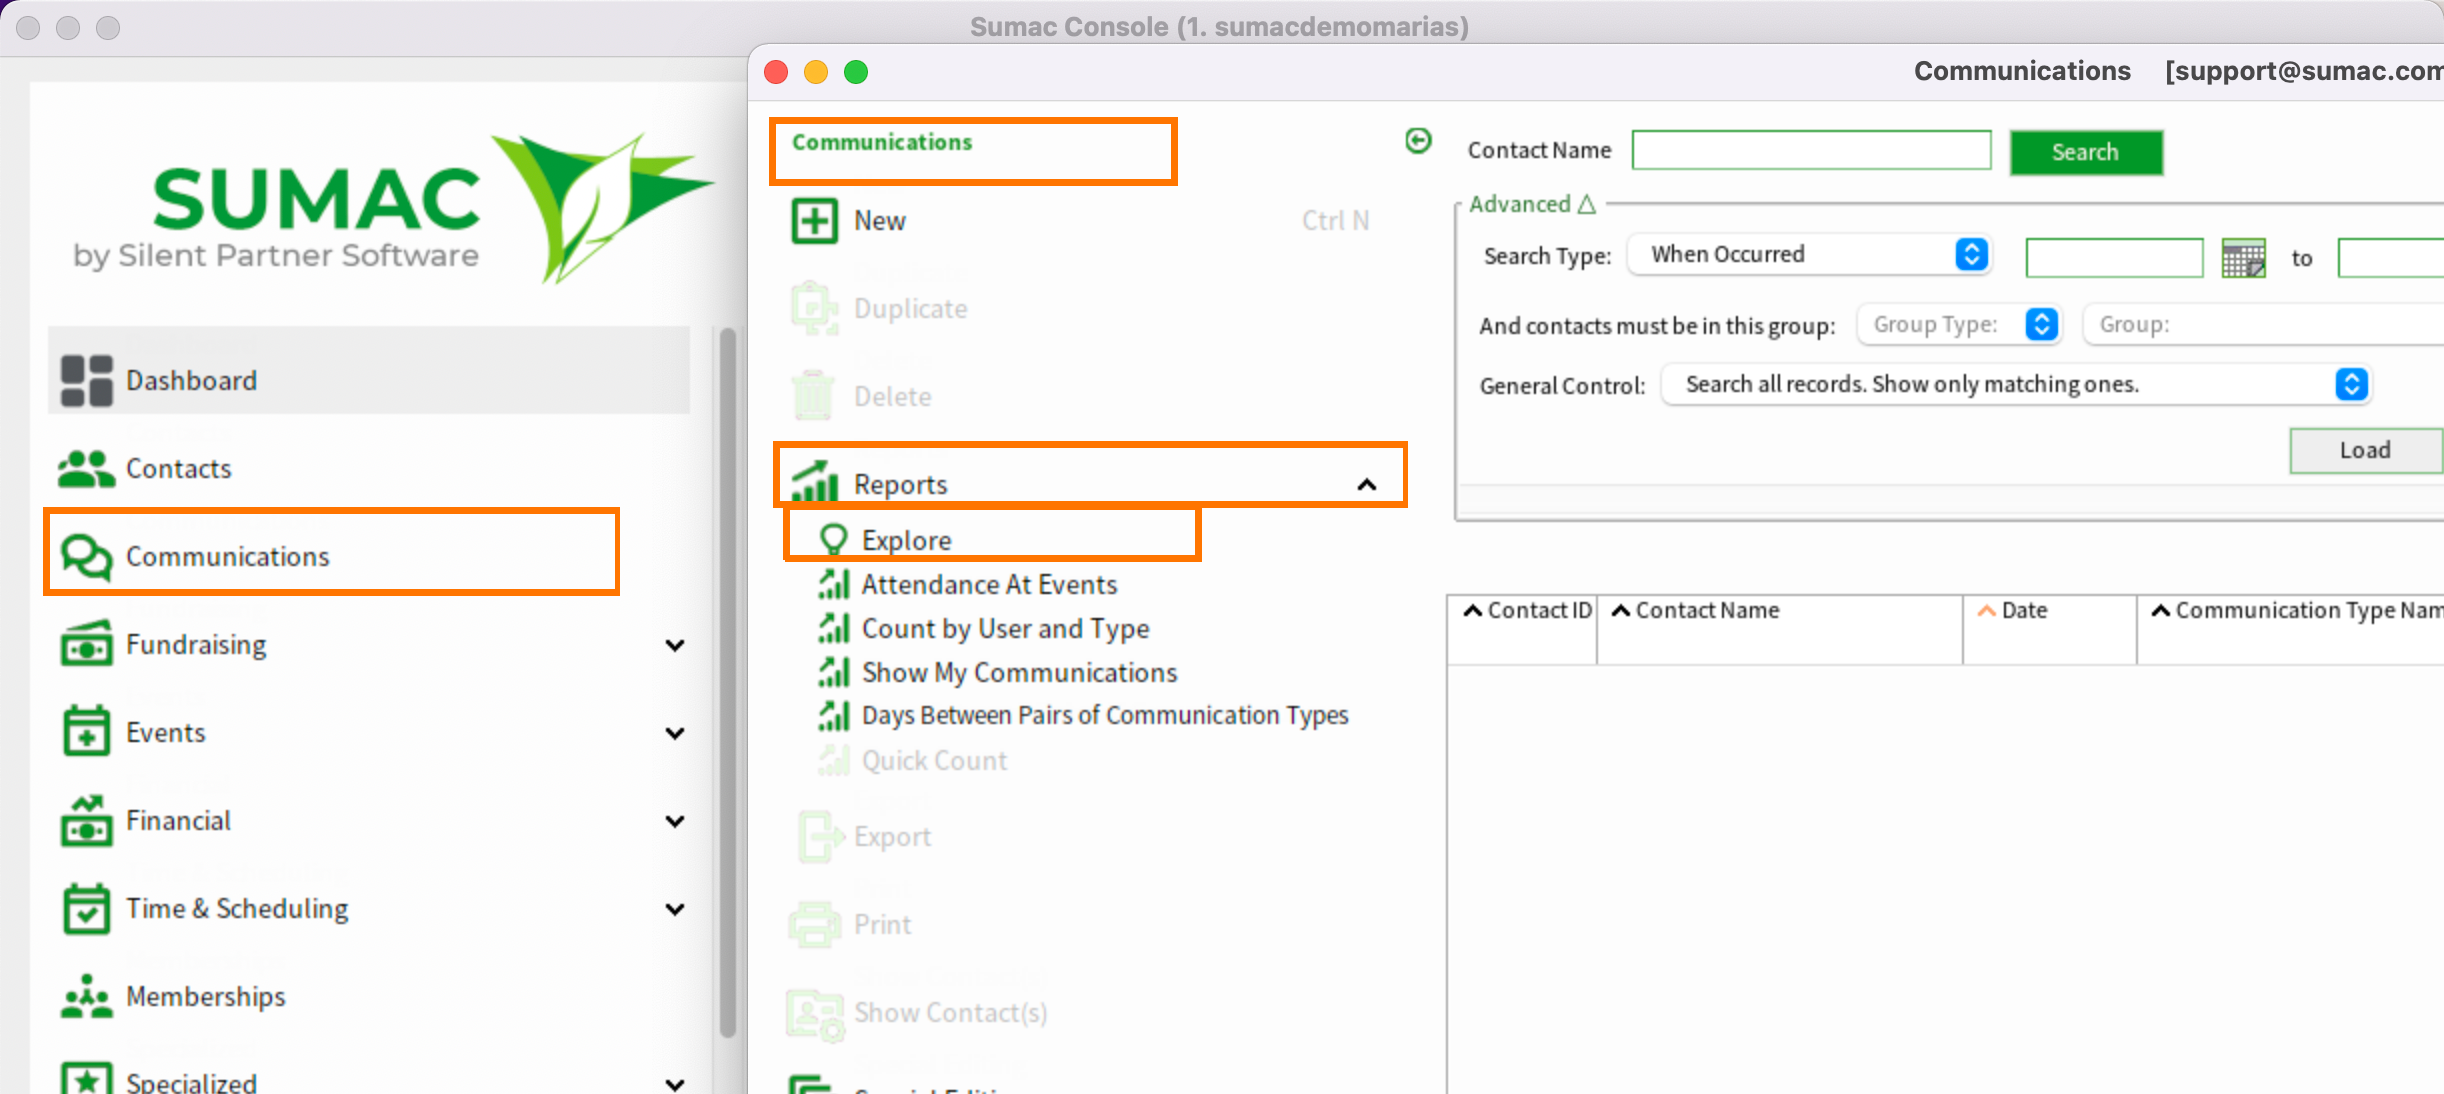Click the green Search button
This screenshot has height=1094, width=2444.
click(x=2086, y=152)
